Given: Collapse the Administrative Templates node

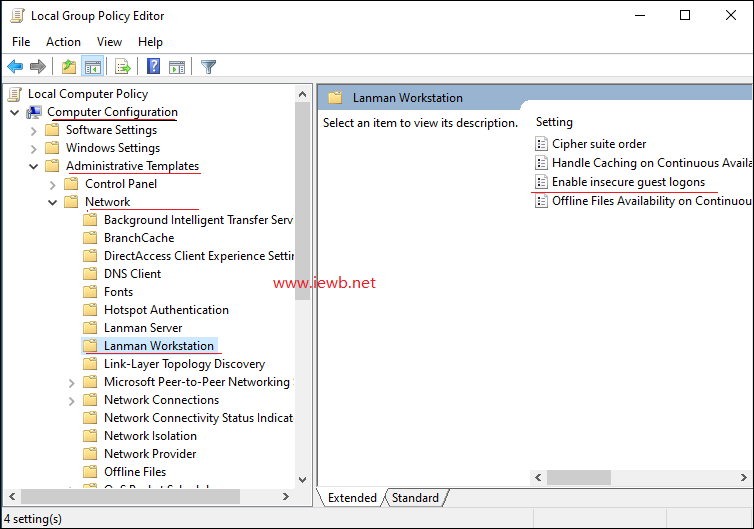Looking at the screenshot, I should [34, 166].
